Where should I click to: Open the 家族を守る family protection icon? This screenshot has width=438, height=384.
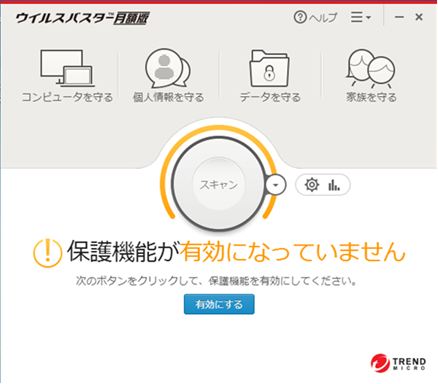tap(371, 69)
